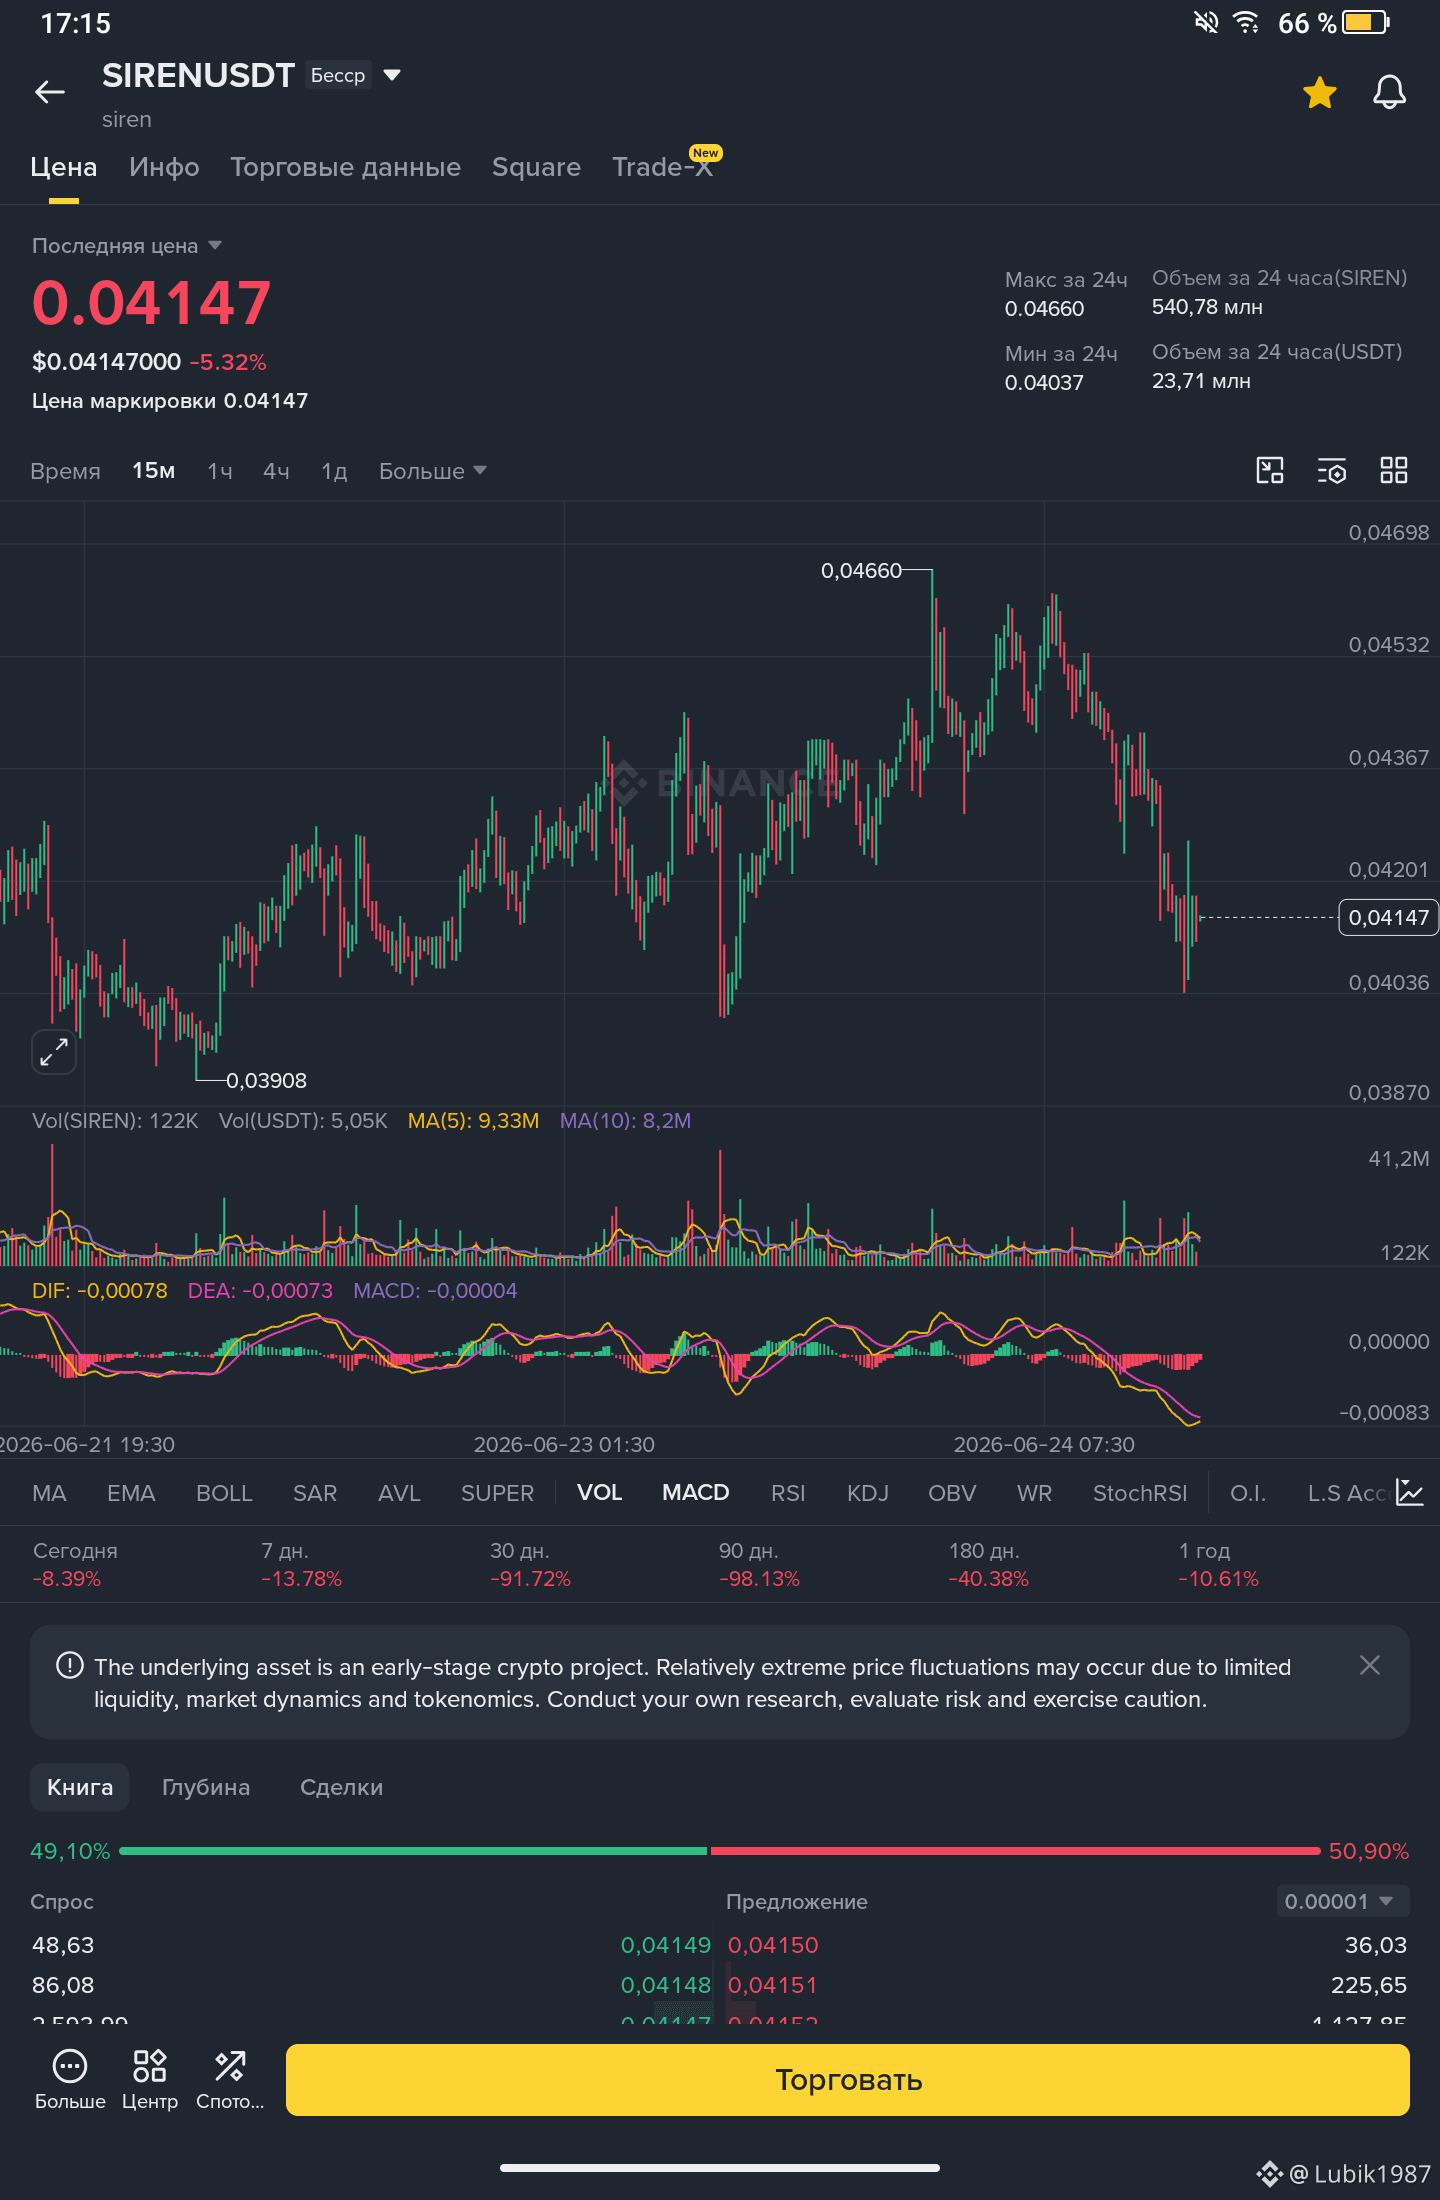This screenshot has width=1440, height=2200.
Task: Toggle the MACD indicator
Action: point(696,1493)
